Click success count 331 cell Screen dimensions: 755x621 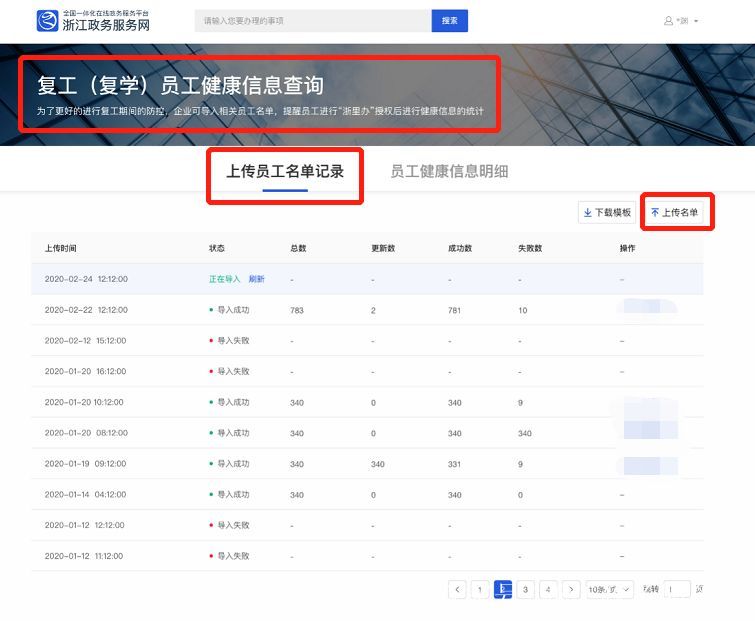[455, 465]
